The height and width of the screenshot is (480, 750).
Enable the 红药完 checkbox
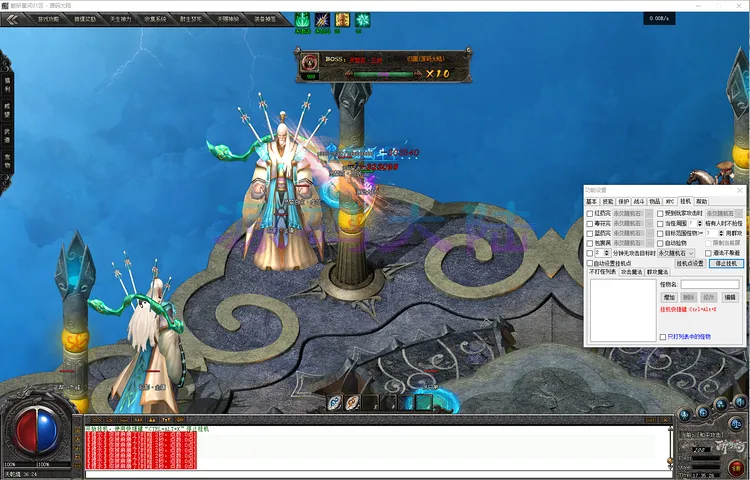coord(590,213)
